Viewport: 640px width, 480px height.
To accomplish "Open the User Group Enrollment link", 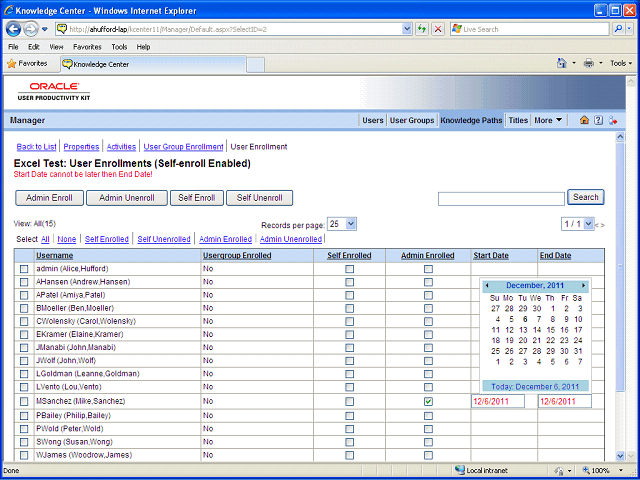I will coord(184,147).
